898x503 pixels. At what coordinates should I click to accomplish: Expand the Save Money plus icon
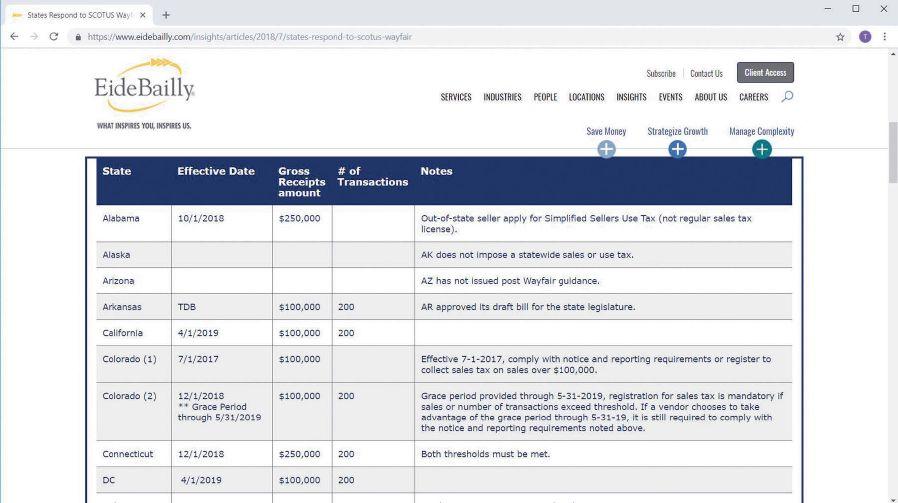tap(606, 150)
